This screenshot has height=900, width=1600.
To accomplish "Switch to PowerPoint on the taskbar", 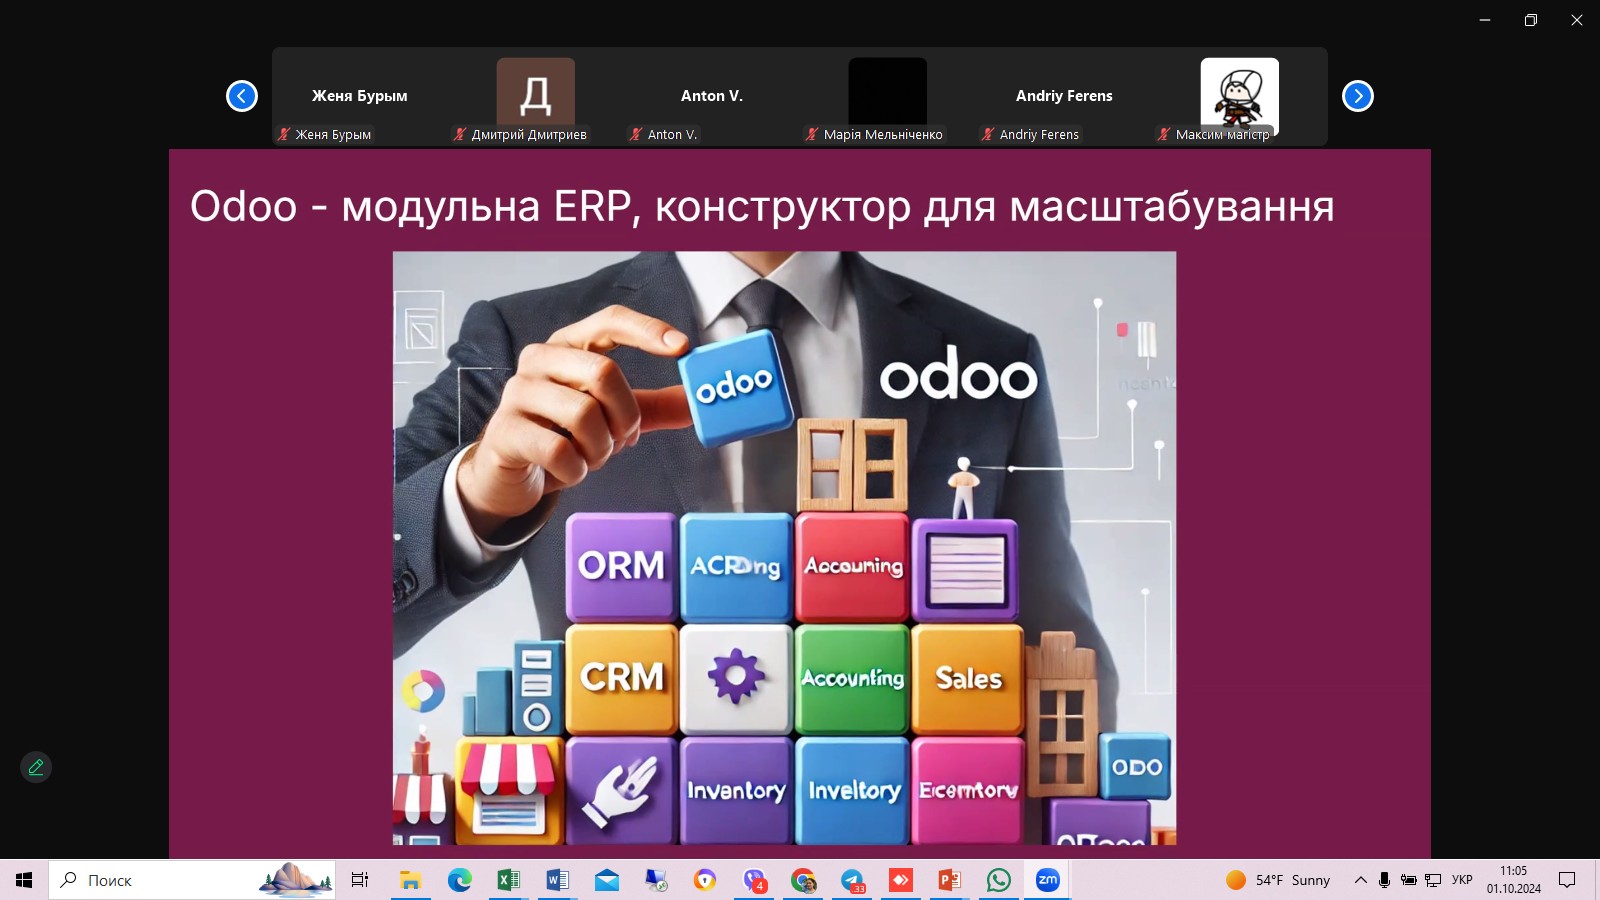I will 950,880.
